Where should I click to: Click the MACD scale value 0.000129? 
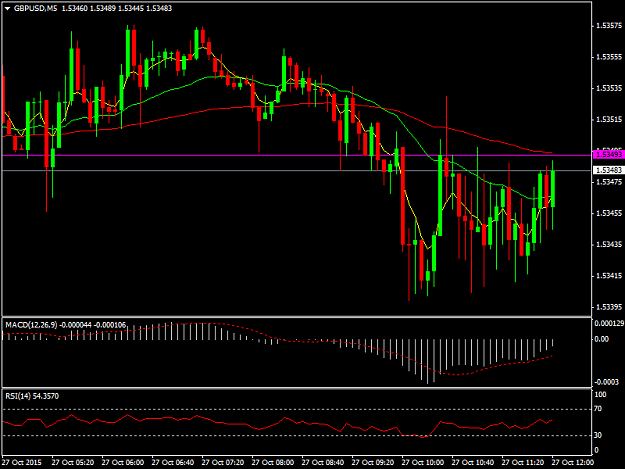click(609, 323)
